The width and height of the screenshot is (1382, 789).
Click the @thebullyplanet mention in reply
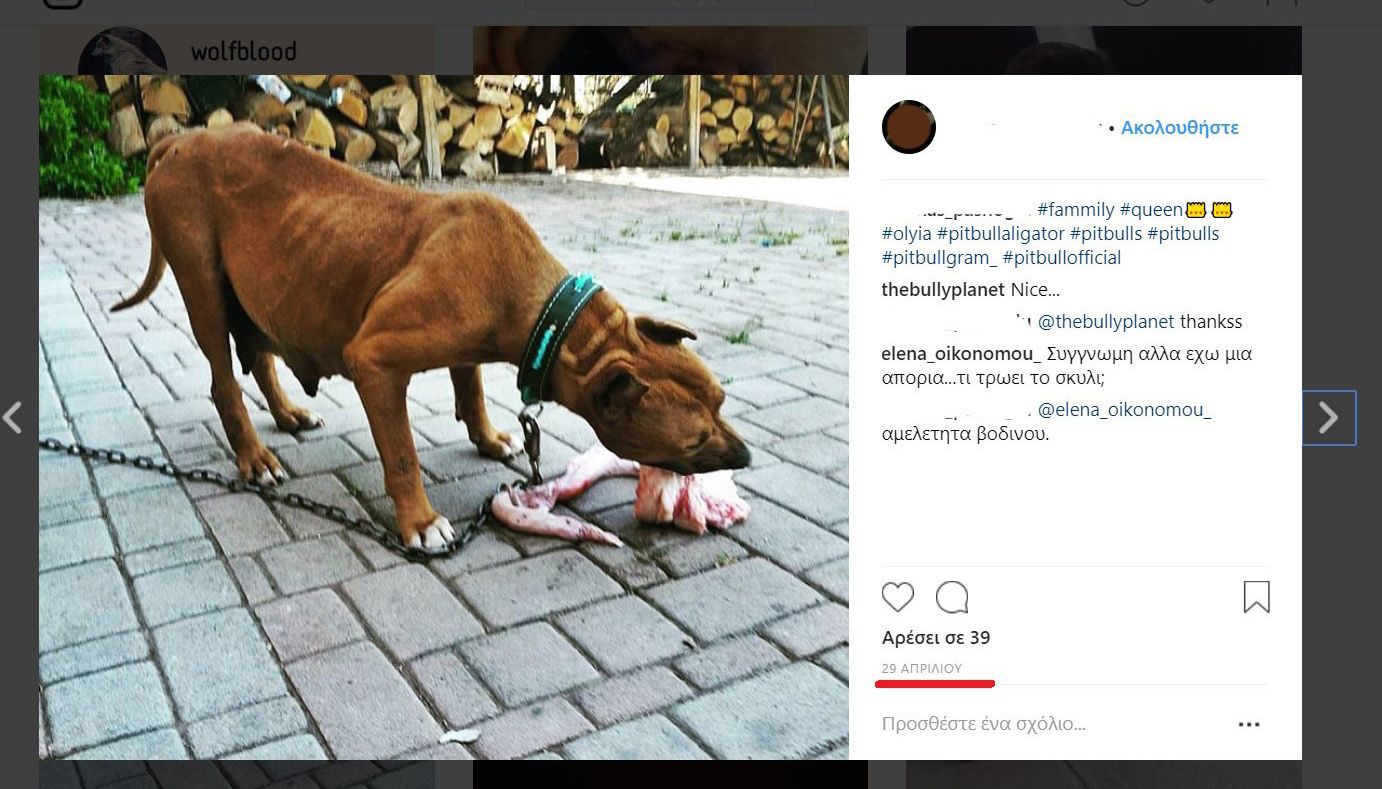(1106, 322)
